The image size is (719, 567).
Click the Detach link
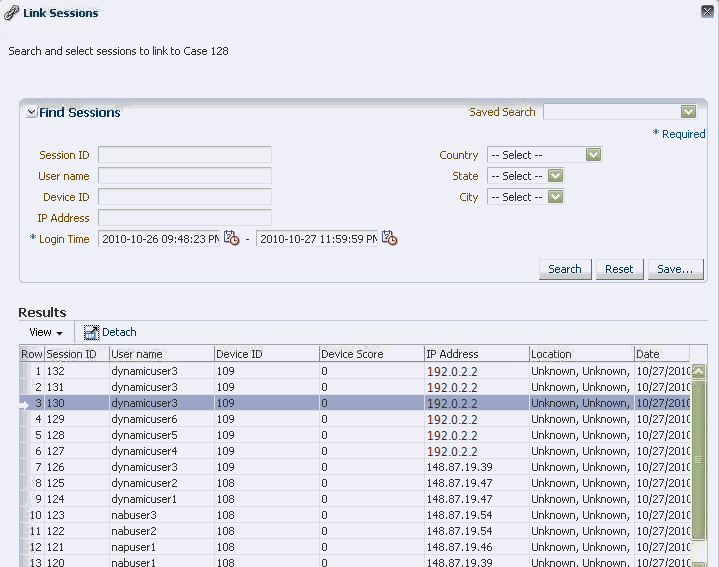pos(119,332)
